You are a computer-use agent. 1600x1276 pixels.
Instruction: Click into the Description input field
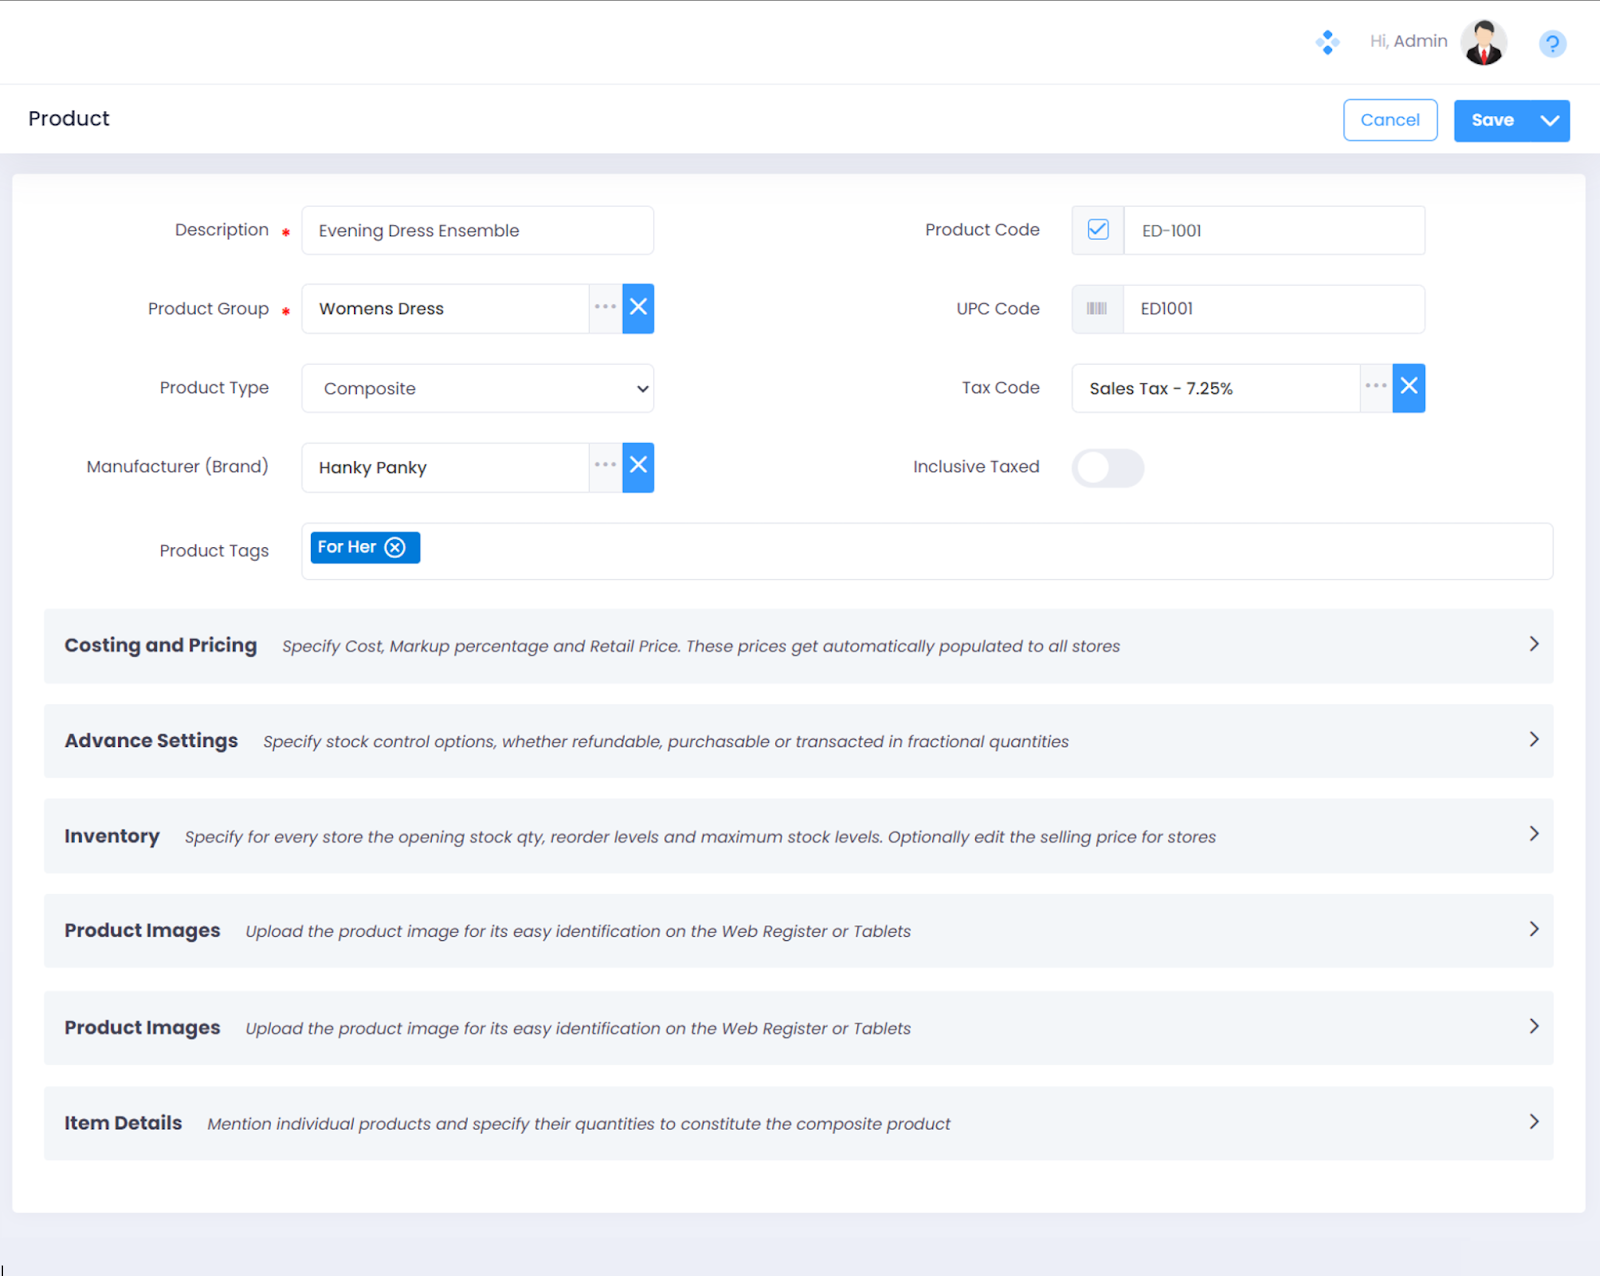point(477,230)
